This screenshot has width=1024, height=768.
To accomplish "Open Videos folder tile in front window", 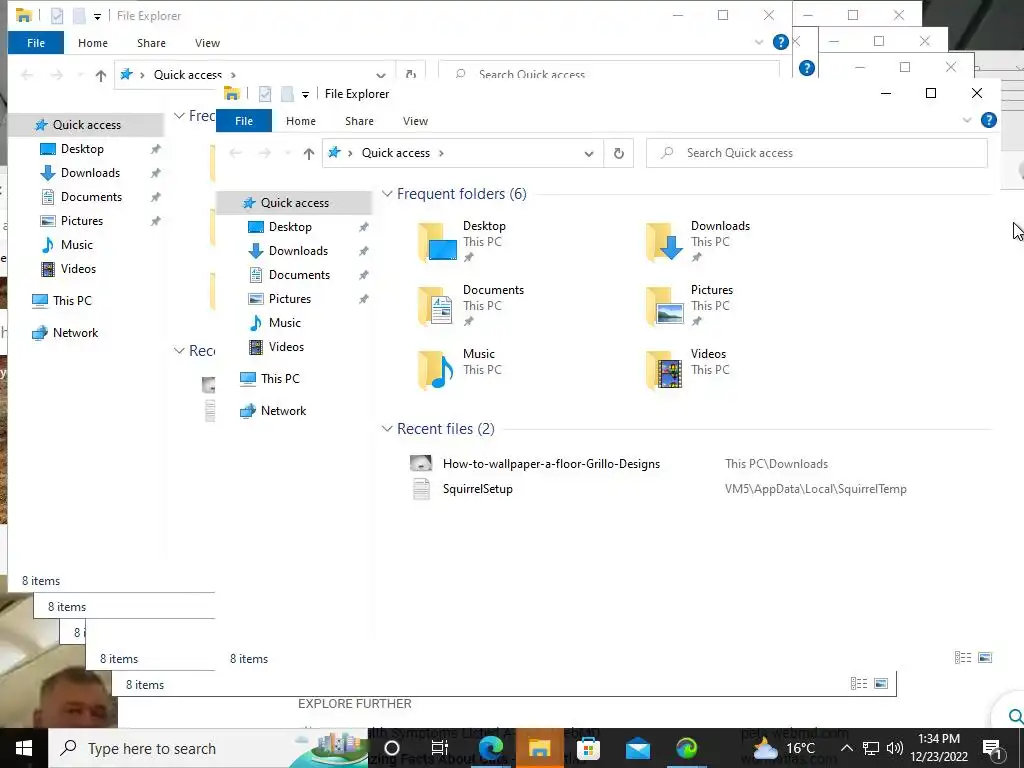I will [x=686, y=370].
